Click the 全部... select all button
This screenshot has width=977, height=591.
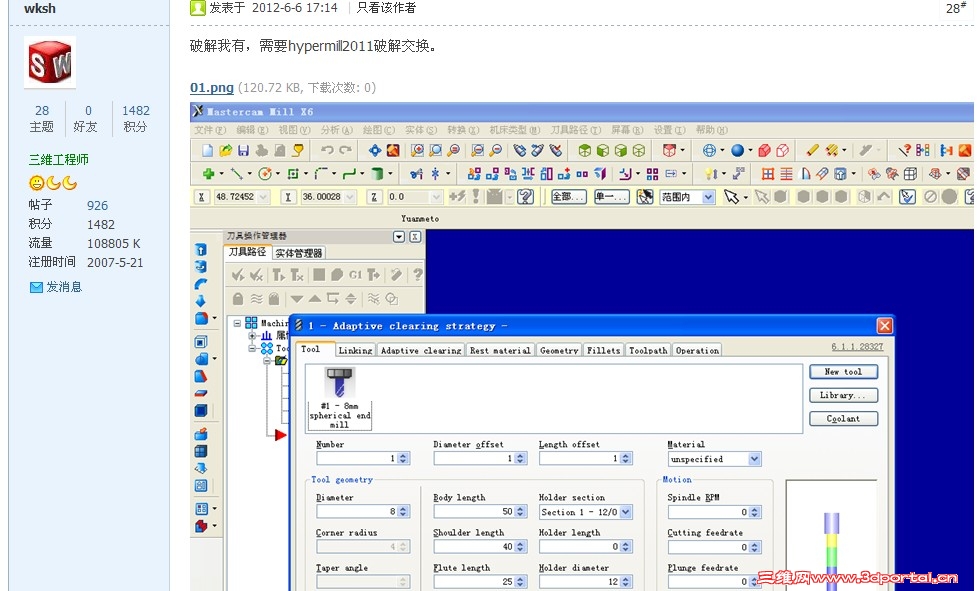(568, 197)
